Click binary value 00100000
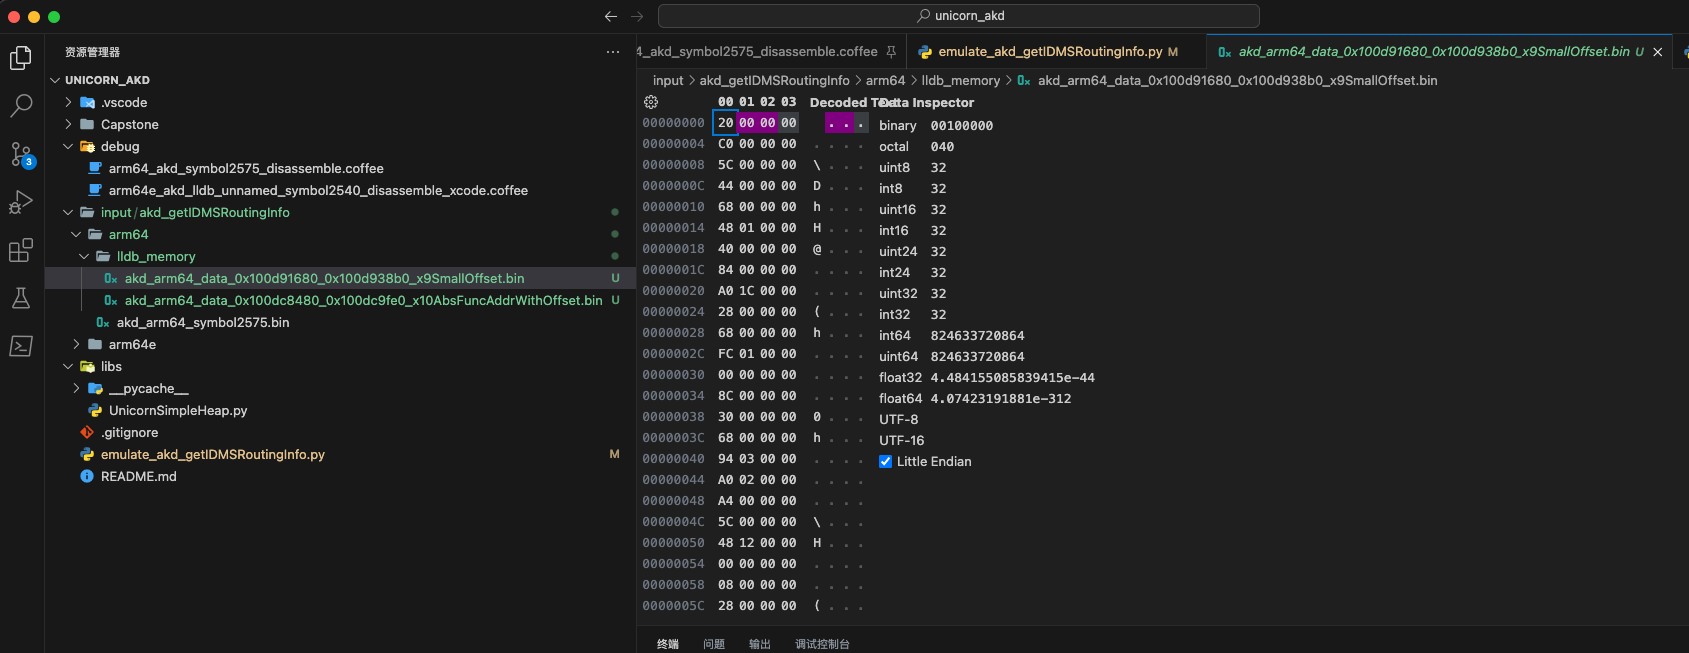Image resolution: width=1689 pixels, height=653 pixels. (x=962, y=125)
